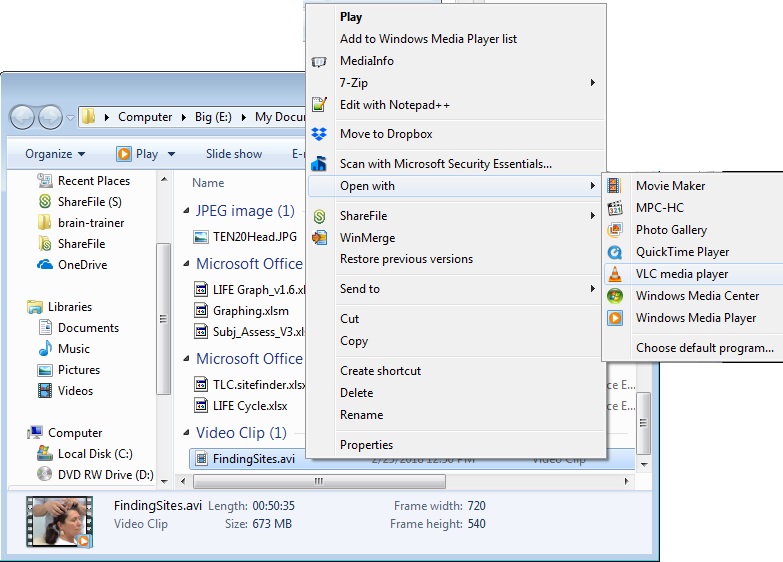This screenshot has height=562, width=783.
Task: Click the WinMerge icon in context menu
Action: 319,238
